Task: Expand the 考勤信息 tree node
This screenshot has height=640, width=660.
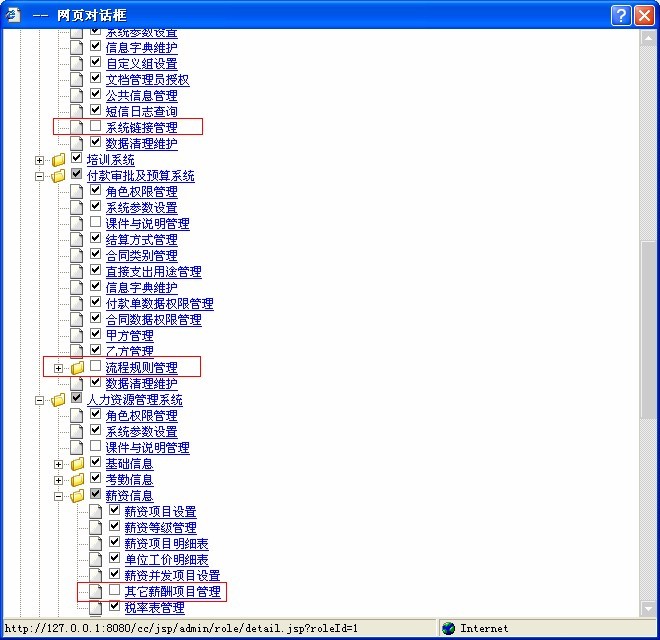Action: click(x=59, y=480)
